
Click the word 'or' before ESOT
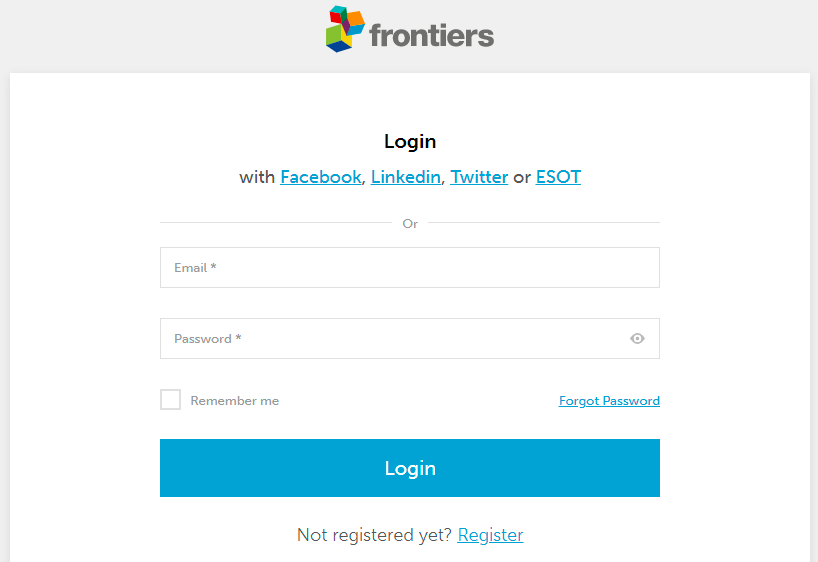(522, 177)
